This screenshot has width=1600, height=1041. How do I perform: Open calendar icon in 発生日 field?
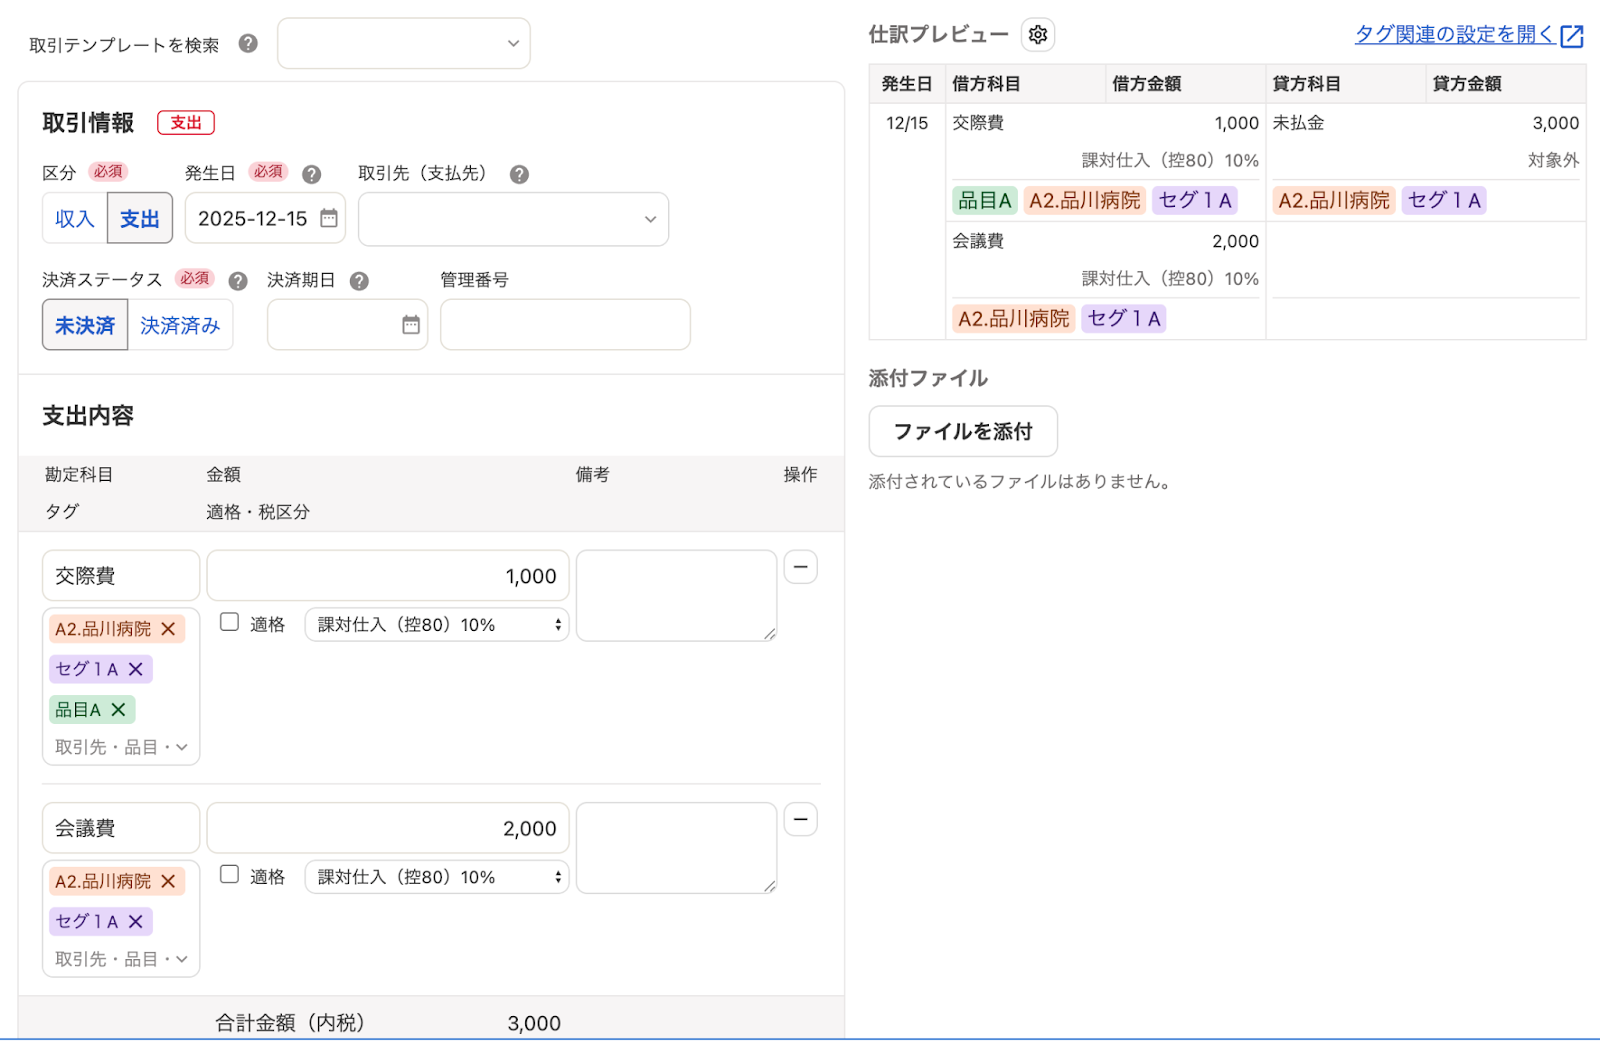[x=329, y=218]
